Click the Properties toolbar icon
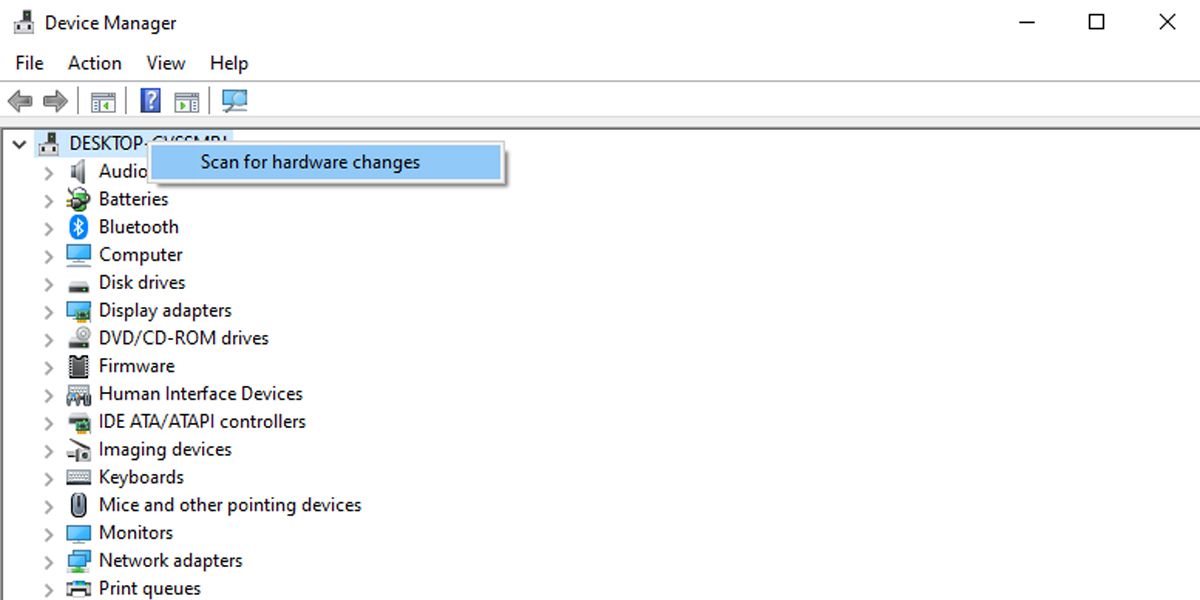The image size is (1200, 600). point(185,100)
